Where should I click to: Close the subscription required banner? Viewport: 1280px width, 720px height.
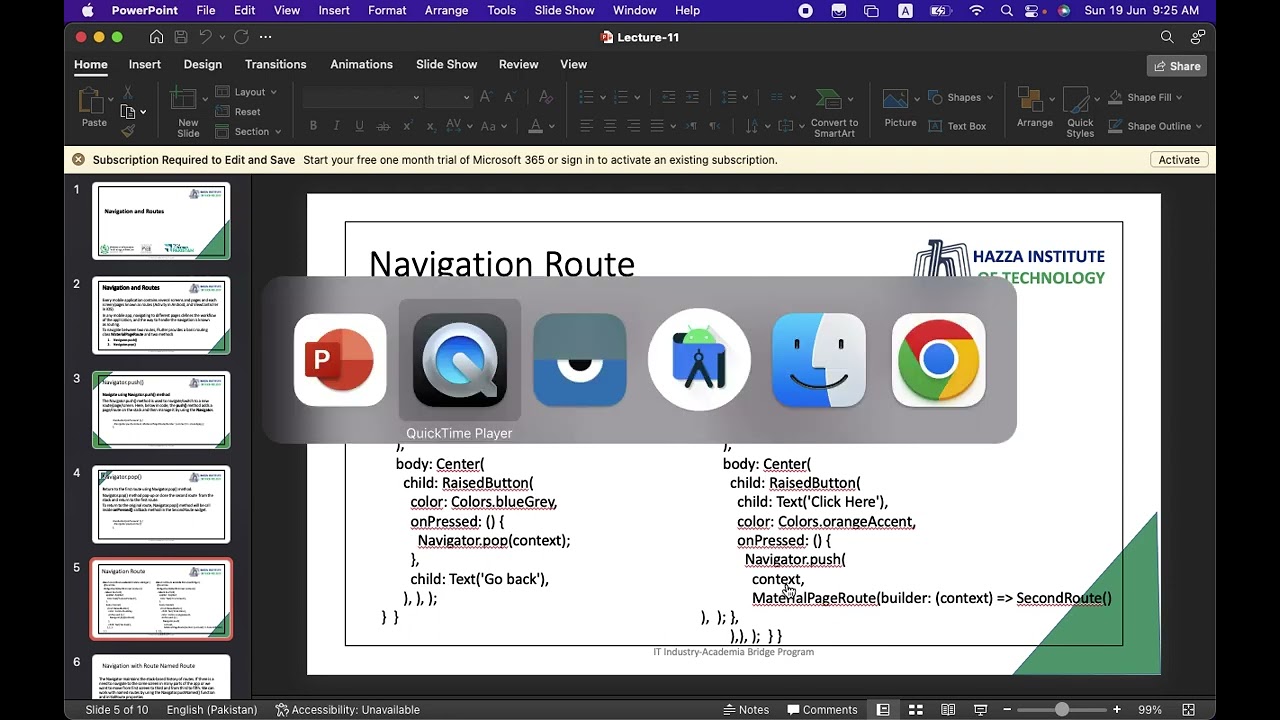click(78, 160)
